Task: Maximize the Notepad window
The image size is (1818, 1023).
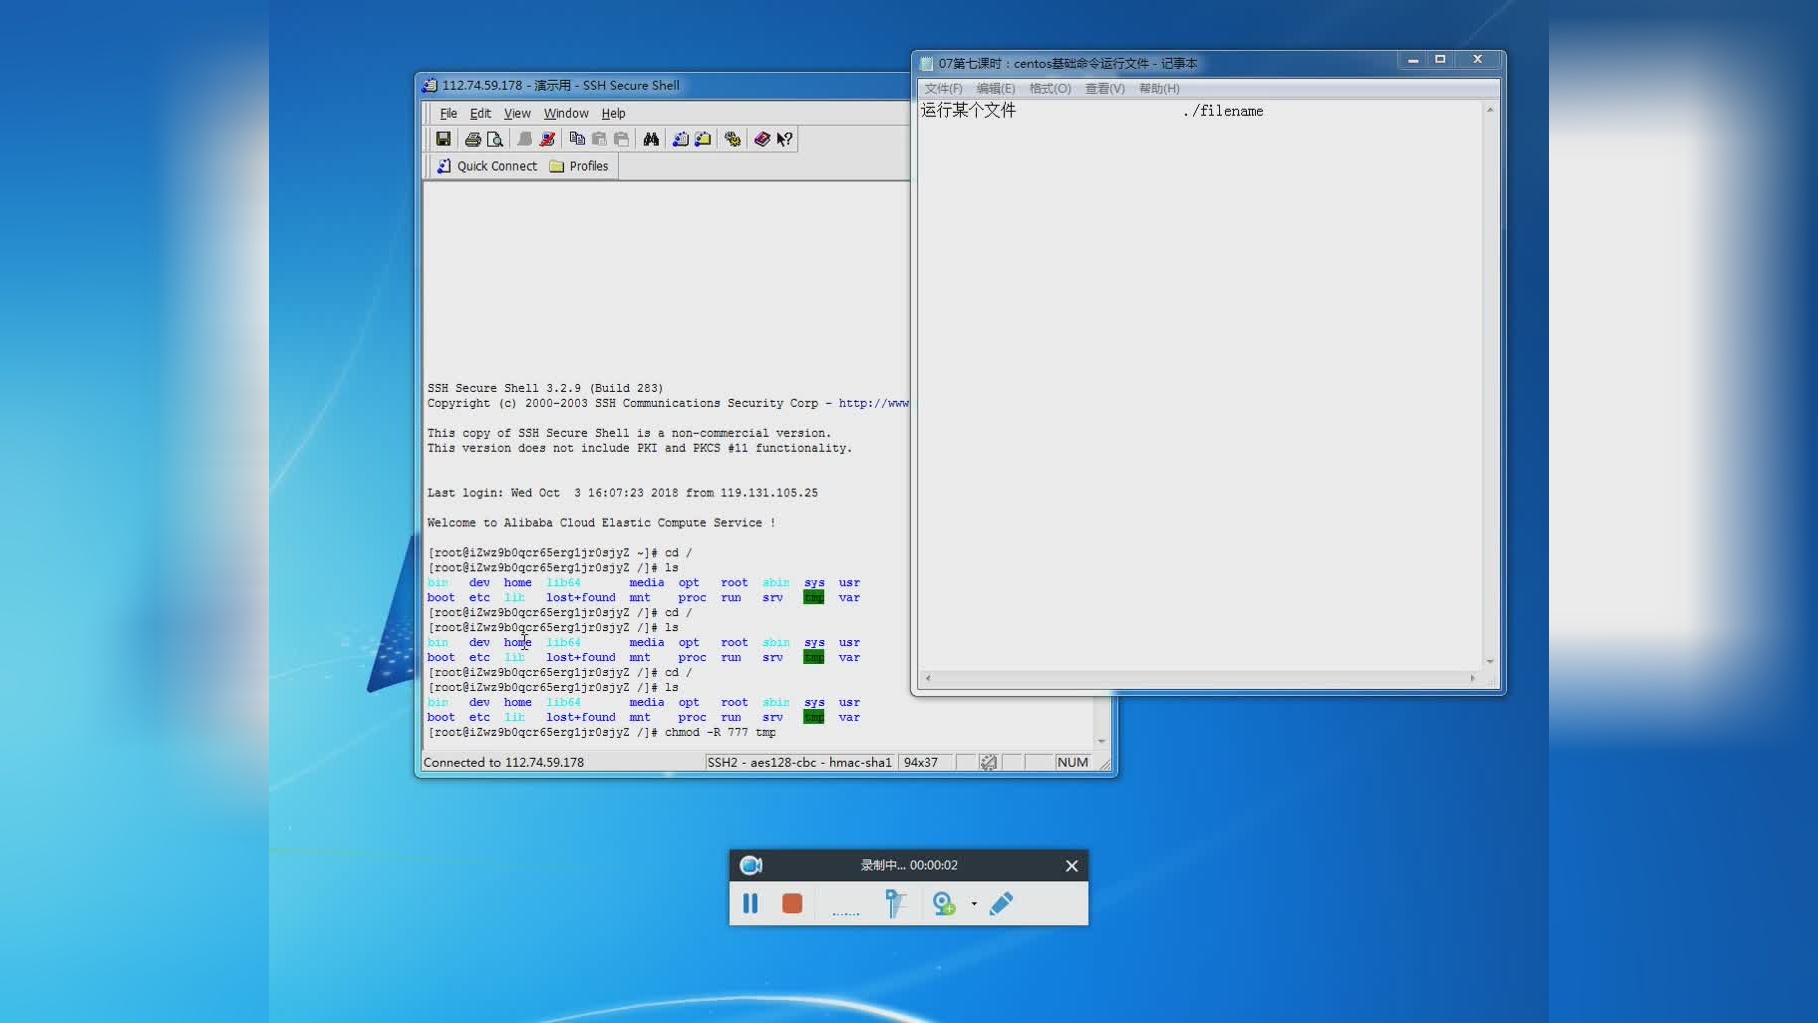Action: (1440, 60)
